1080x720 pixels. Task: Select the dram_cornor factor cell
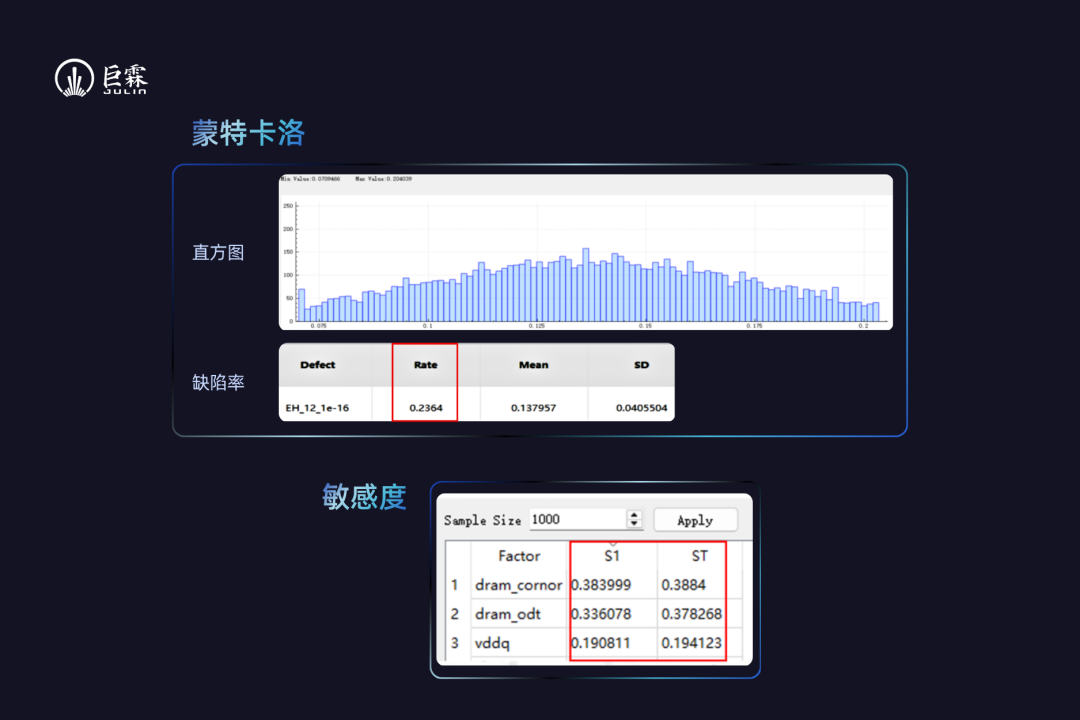tap(519, 585)
